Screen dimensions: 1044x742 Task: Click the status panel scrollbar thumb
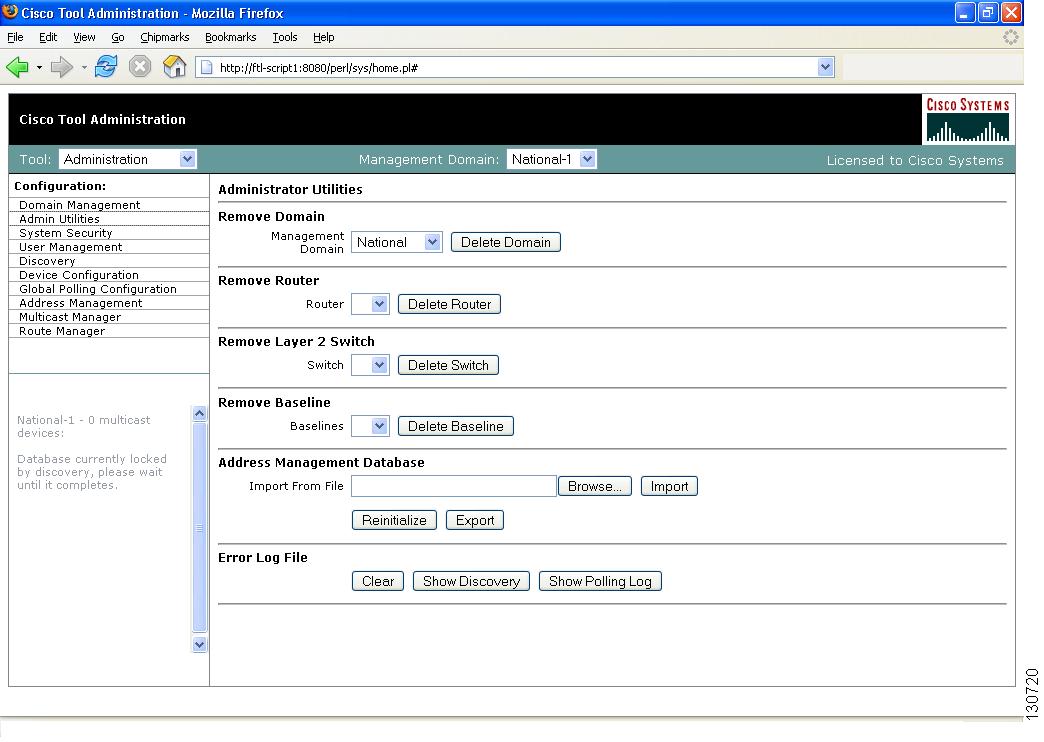199,528
